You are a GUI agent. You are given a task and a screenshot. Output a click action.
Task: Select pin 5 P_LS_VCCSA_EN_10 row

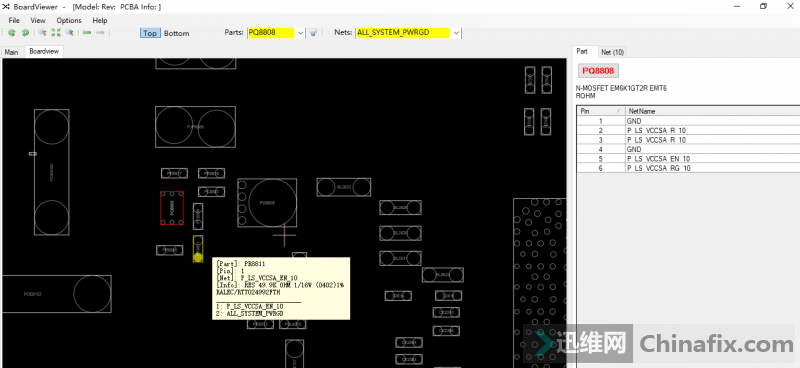tap(688, 159)
